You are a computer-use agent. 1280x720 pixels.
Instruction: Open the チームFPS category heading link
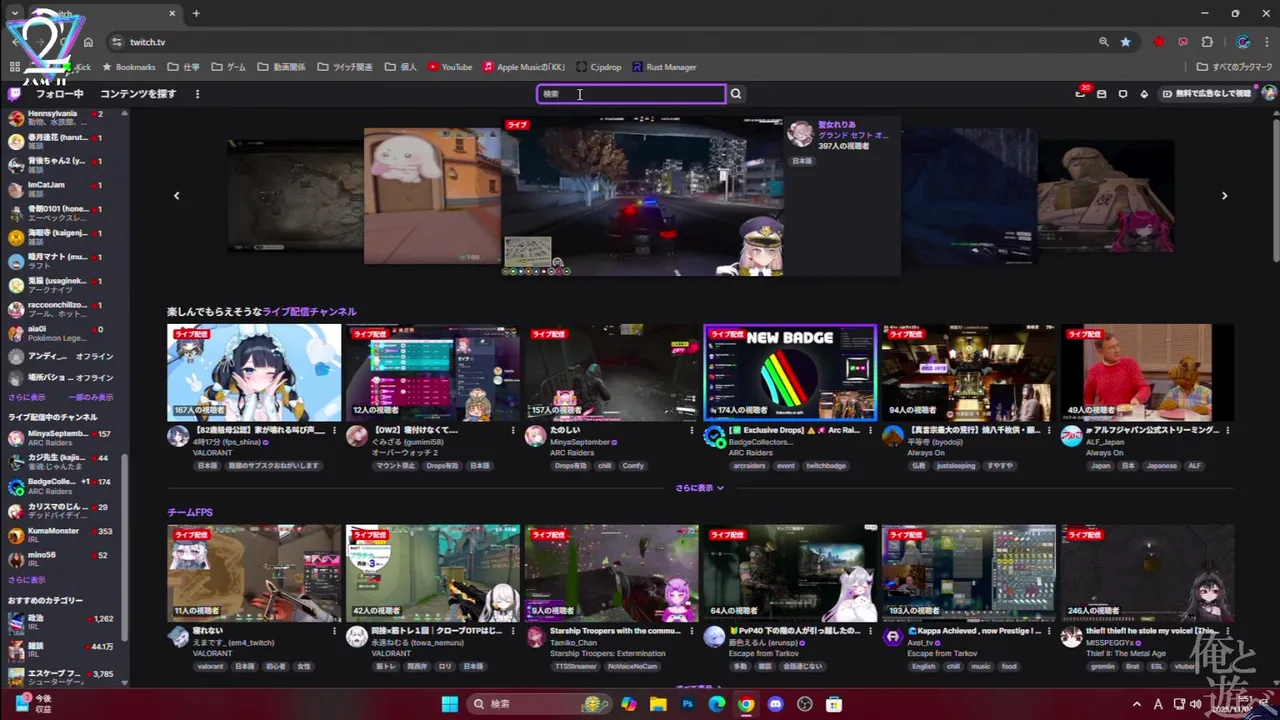190,512
